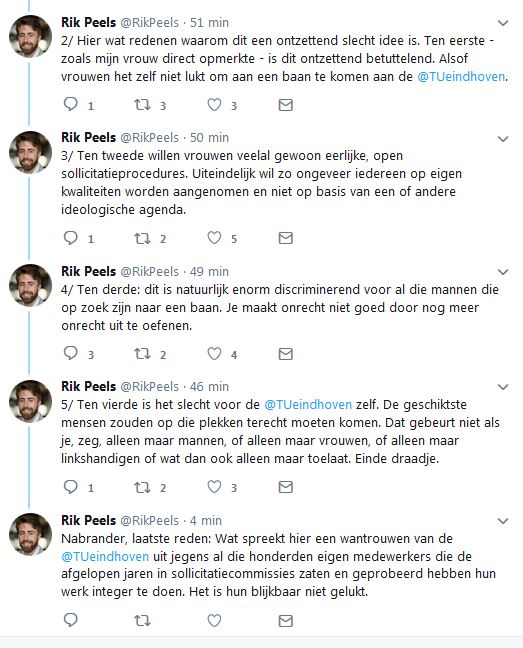Open @TUeindhoven mention in the 2/ tweet
This screenshot has width=523, height=648.
[461, 77]
